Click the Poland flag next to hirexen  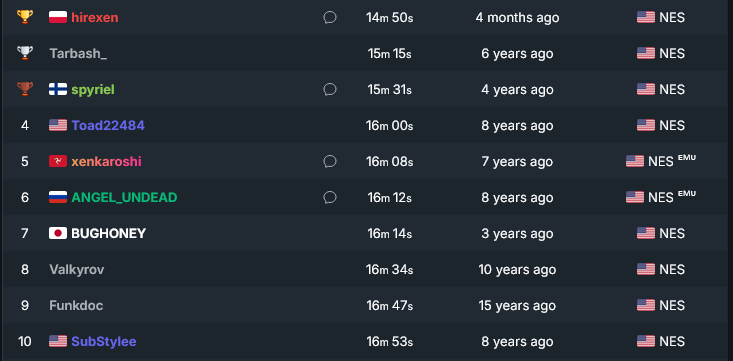pos(58,17)
